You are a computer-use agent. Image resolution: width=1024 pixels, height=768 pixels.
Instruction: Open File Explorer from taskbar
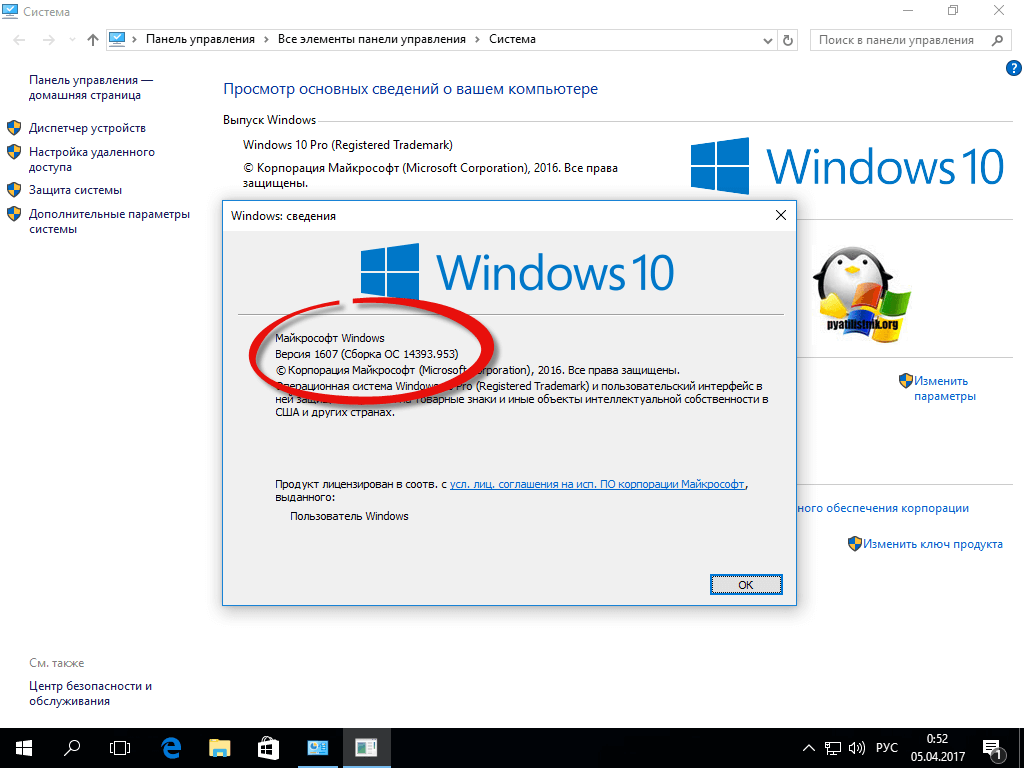(x=219, y=748)
